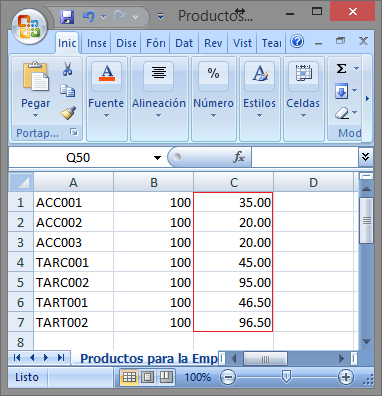Switch to Normal view button

pos(129,377)
